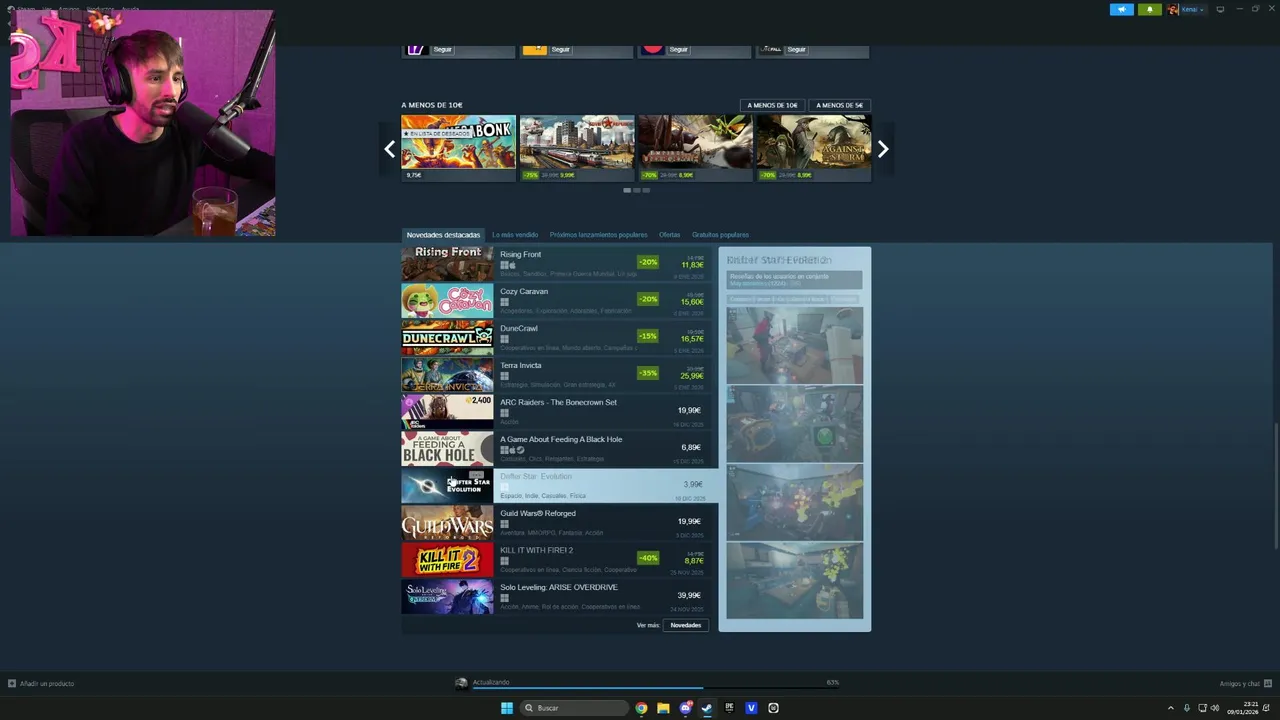Select 'A MENOS DE 10€' filter button

(x=772, y=105)
